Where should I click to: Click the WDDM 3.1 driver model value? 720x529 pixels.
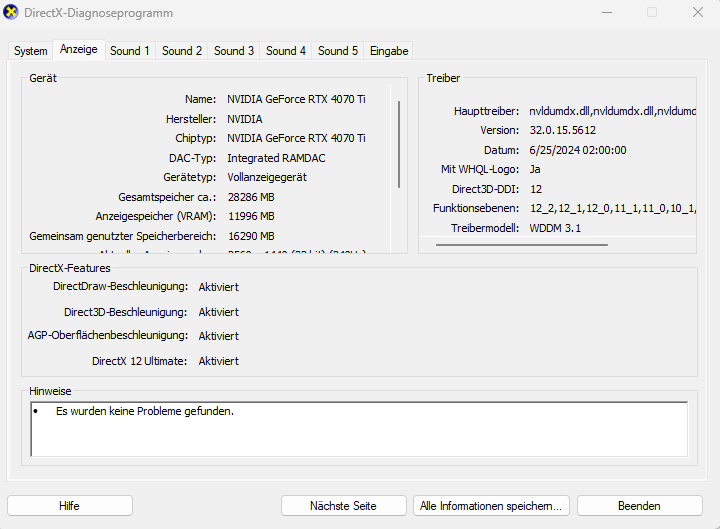pyautogui.click(x=555, y=228)
